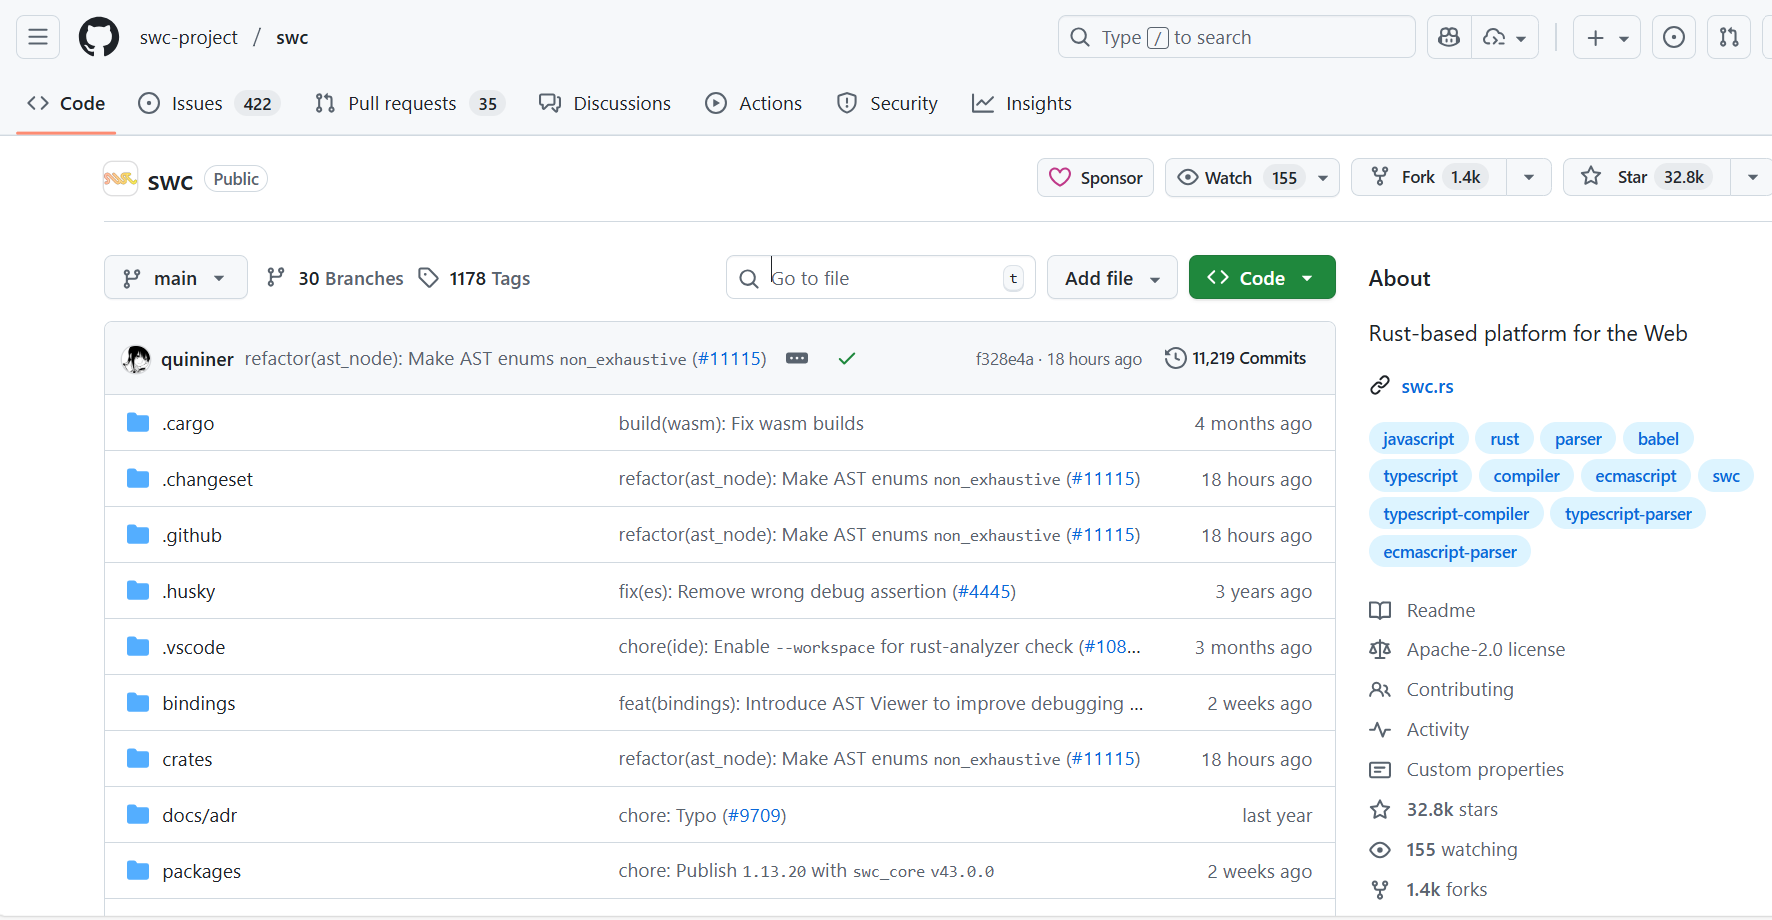Select the ecmascript-parser topic tag
The width and height of the screenshot is (1772, 920).
1450,552
